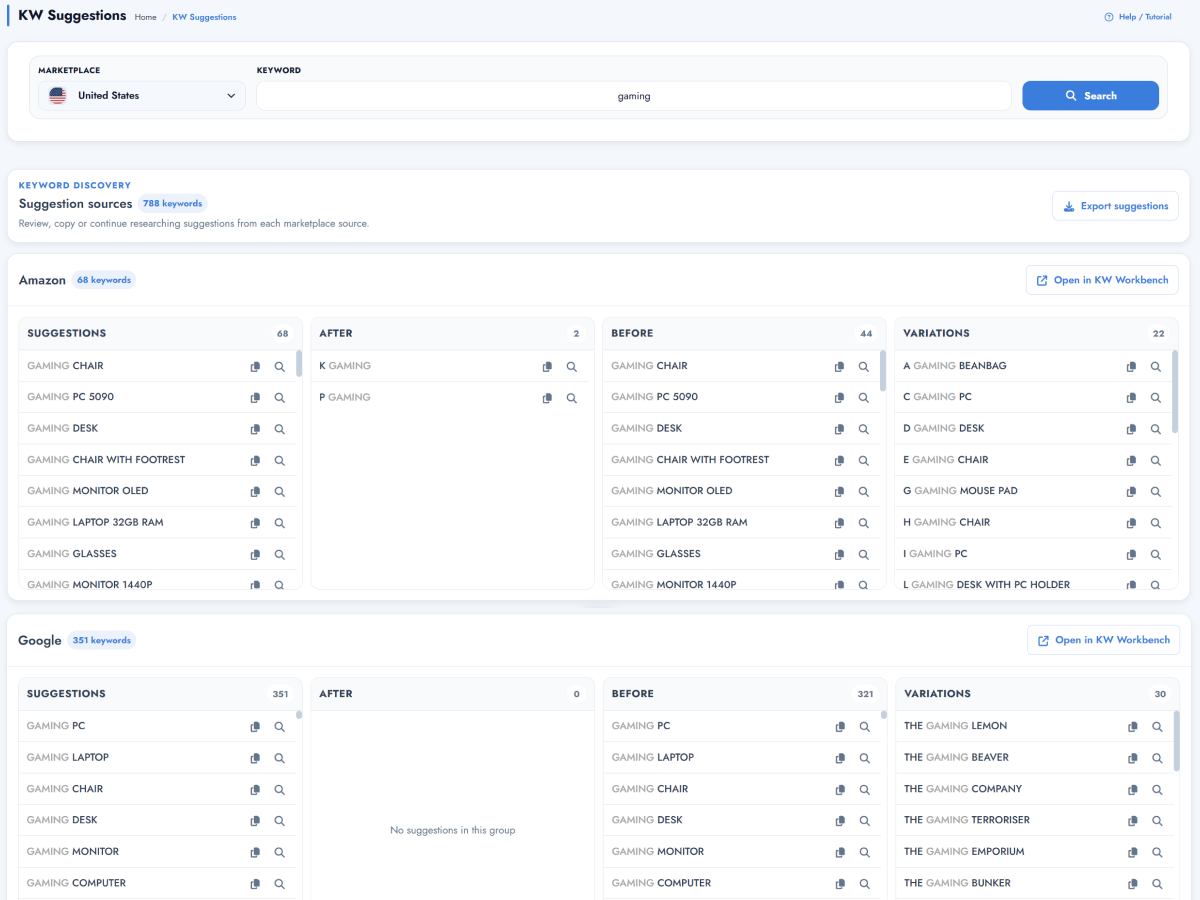
Task: Click the "68 keywords" Amazon badge
Action: 104,280
